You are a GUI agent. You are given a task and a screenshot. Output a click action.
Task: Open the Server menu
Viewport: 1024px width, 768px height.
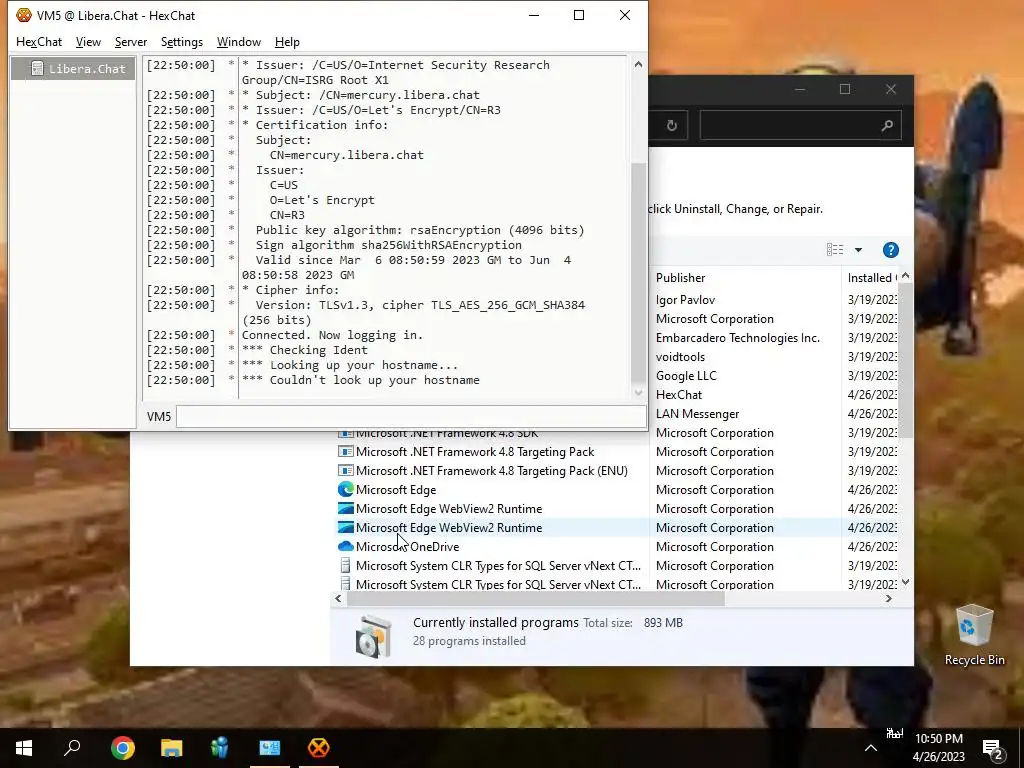click(x=131, y=42)
